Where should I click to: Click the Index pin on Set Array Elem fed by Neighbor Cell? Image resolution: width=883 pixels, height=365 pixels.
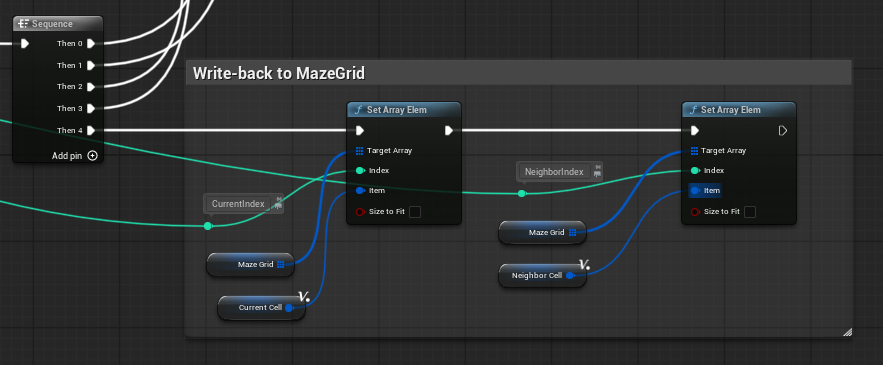click(695, 171)
